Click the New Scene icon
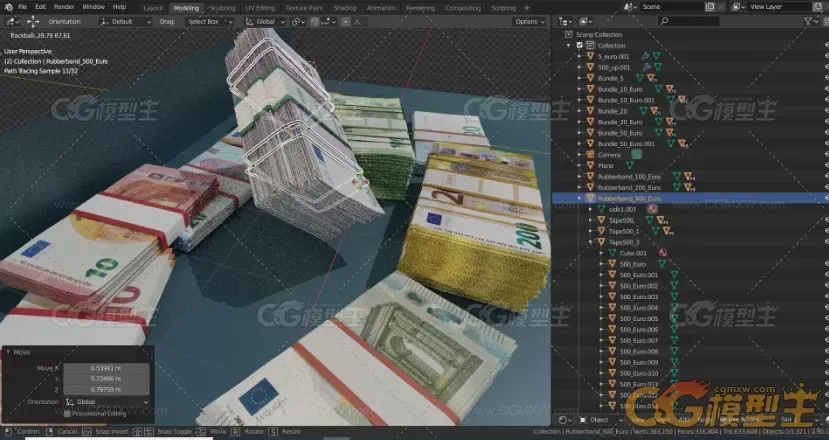829x440 pixels. coord(710,7)
